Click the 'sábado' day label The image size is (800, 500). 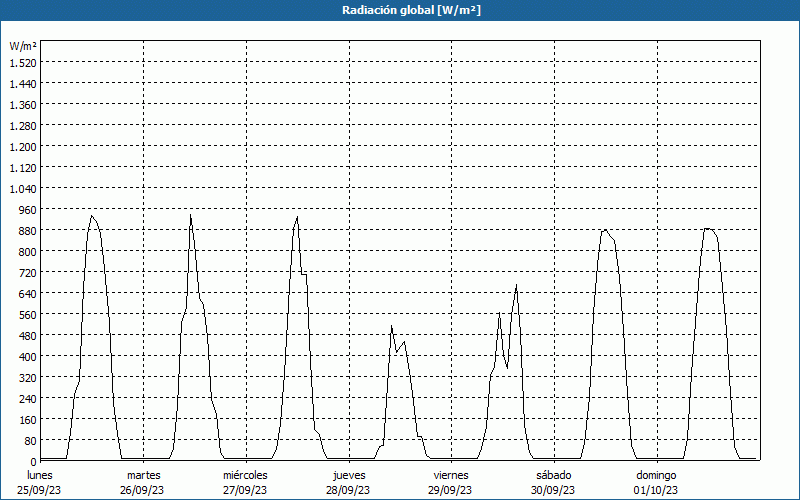pos(554,475)
